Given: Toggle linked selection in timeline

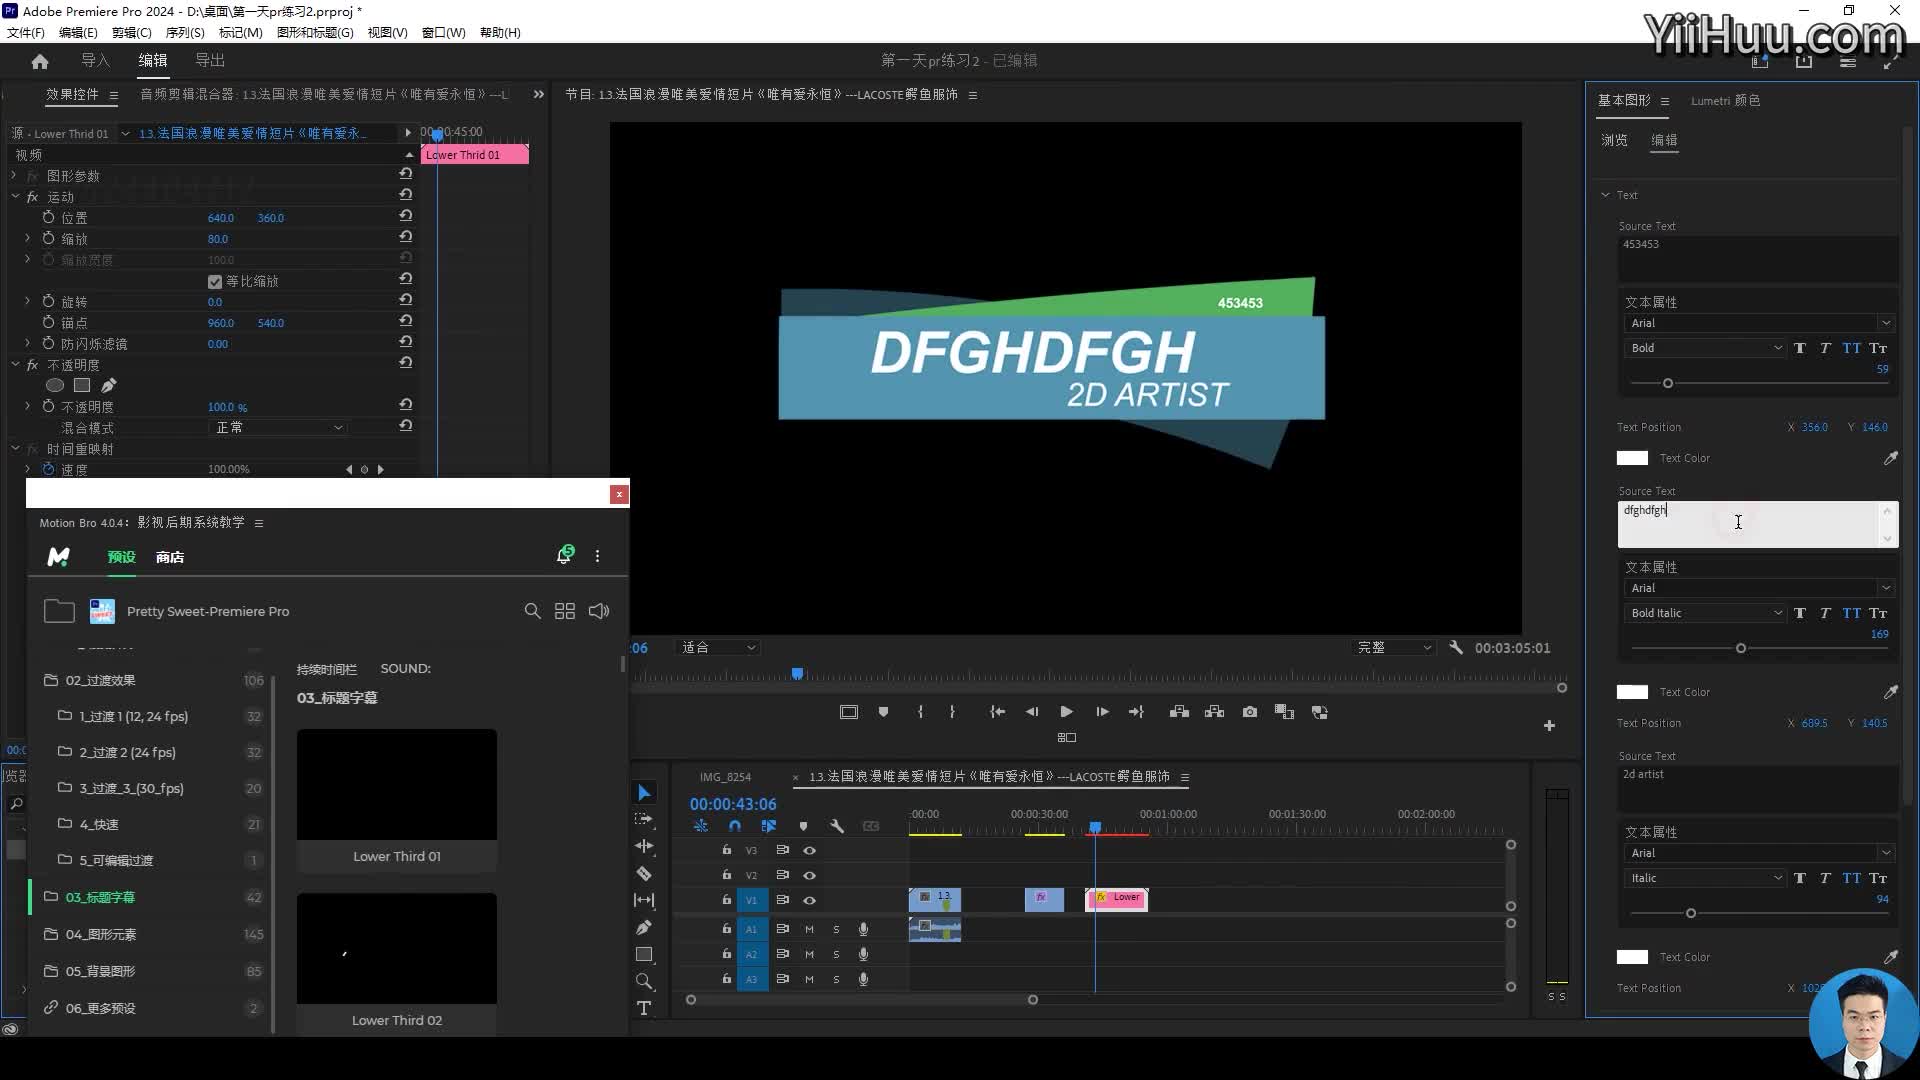Looking at the screenshot, I should (x=768, y=826).
